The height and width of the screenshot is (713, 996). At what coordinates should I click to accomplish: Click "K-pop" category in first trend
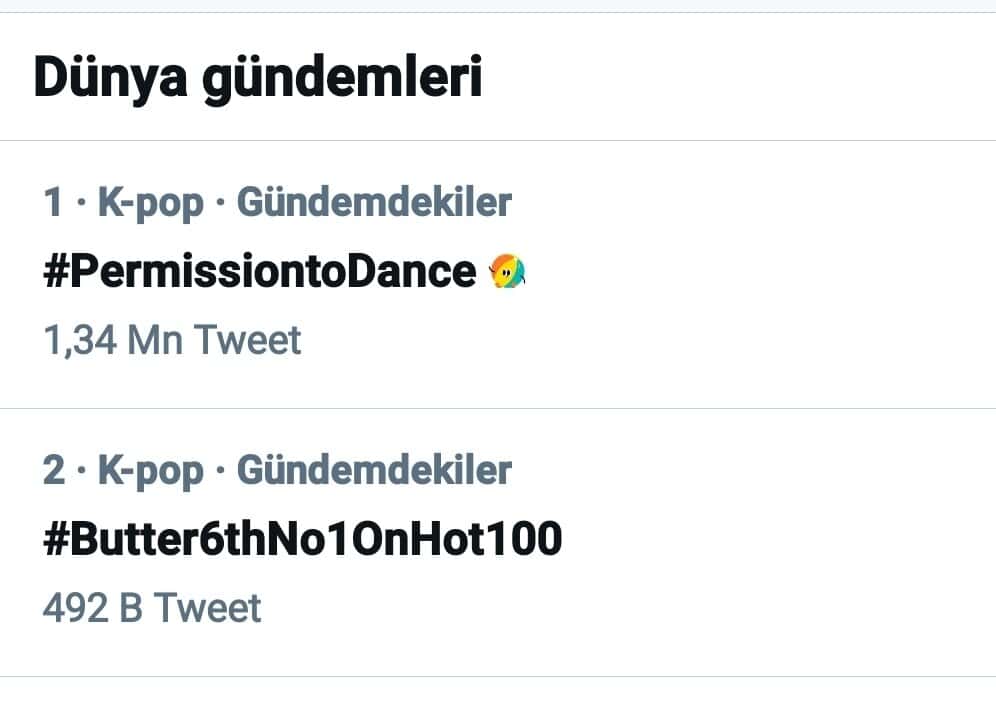coord(150,203)
